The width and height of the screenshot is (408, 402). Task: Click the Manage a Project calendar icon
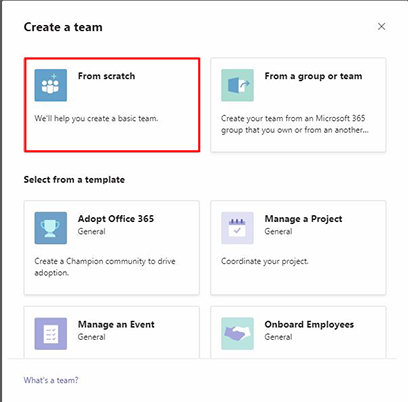tap(237, 228)
